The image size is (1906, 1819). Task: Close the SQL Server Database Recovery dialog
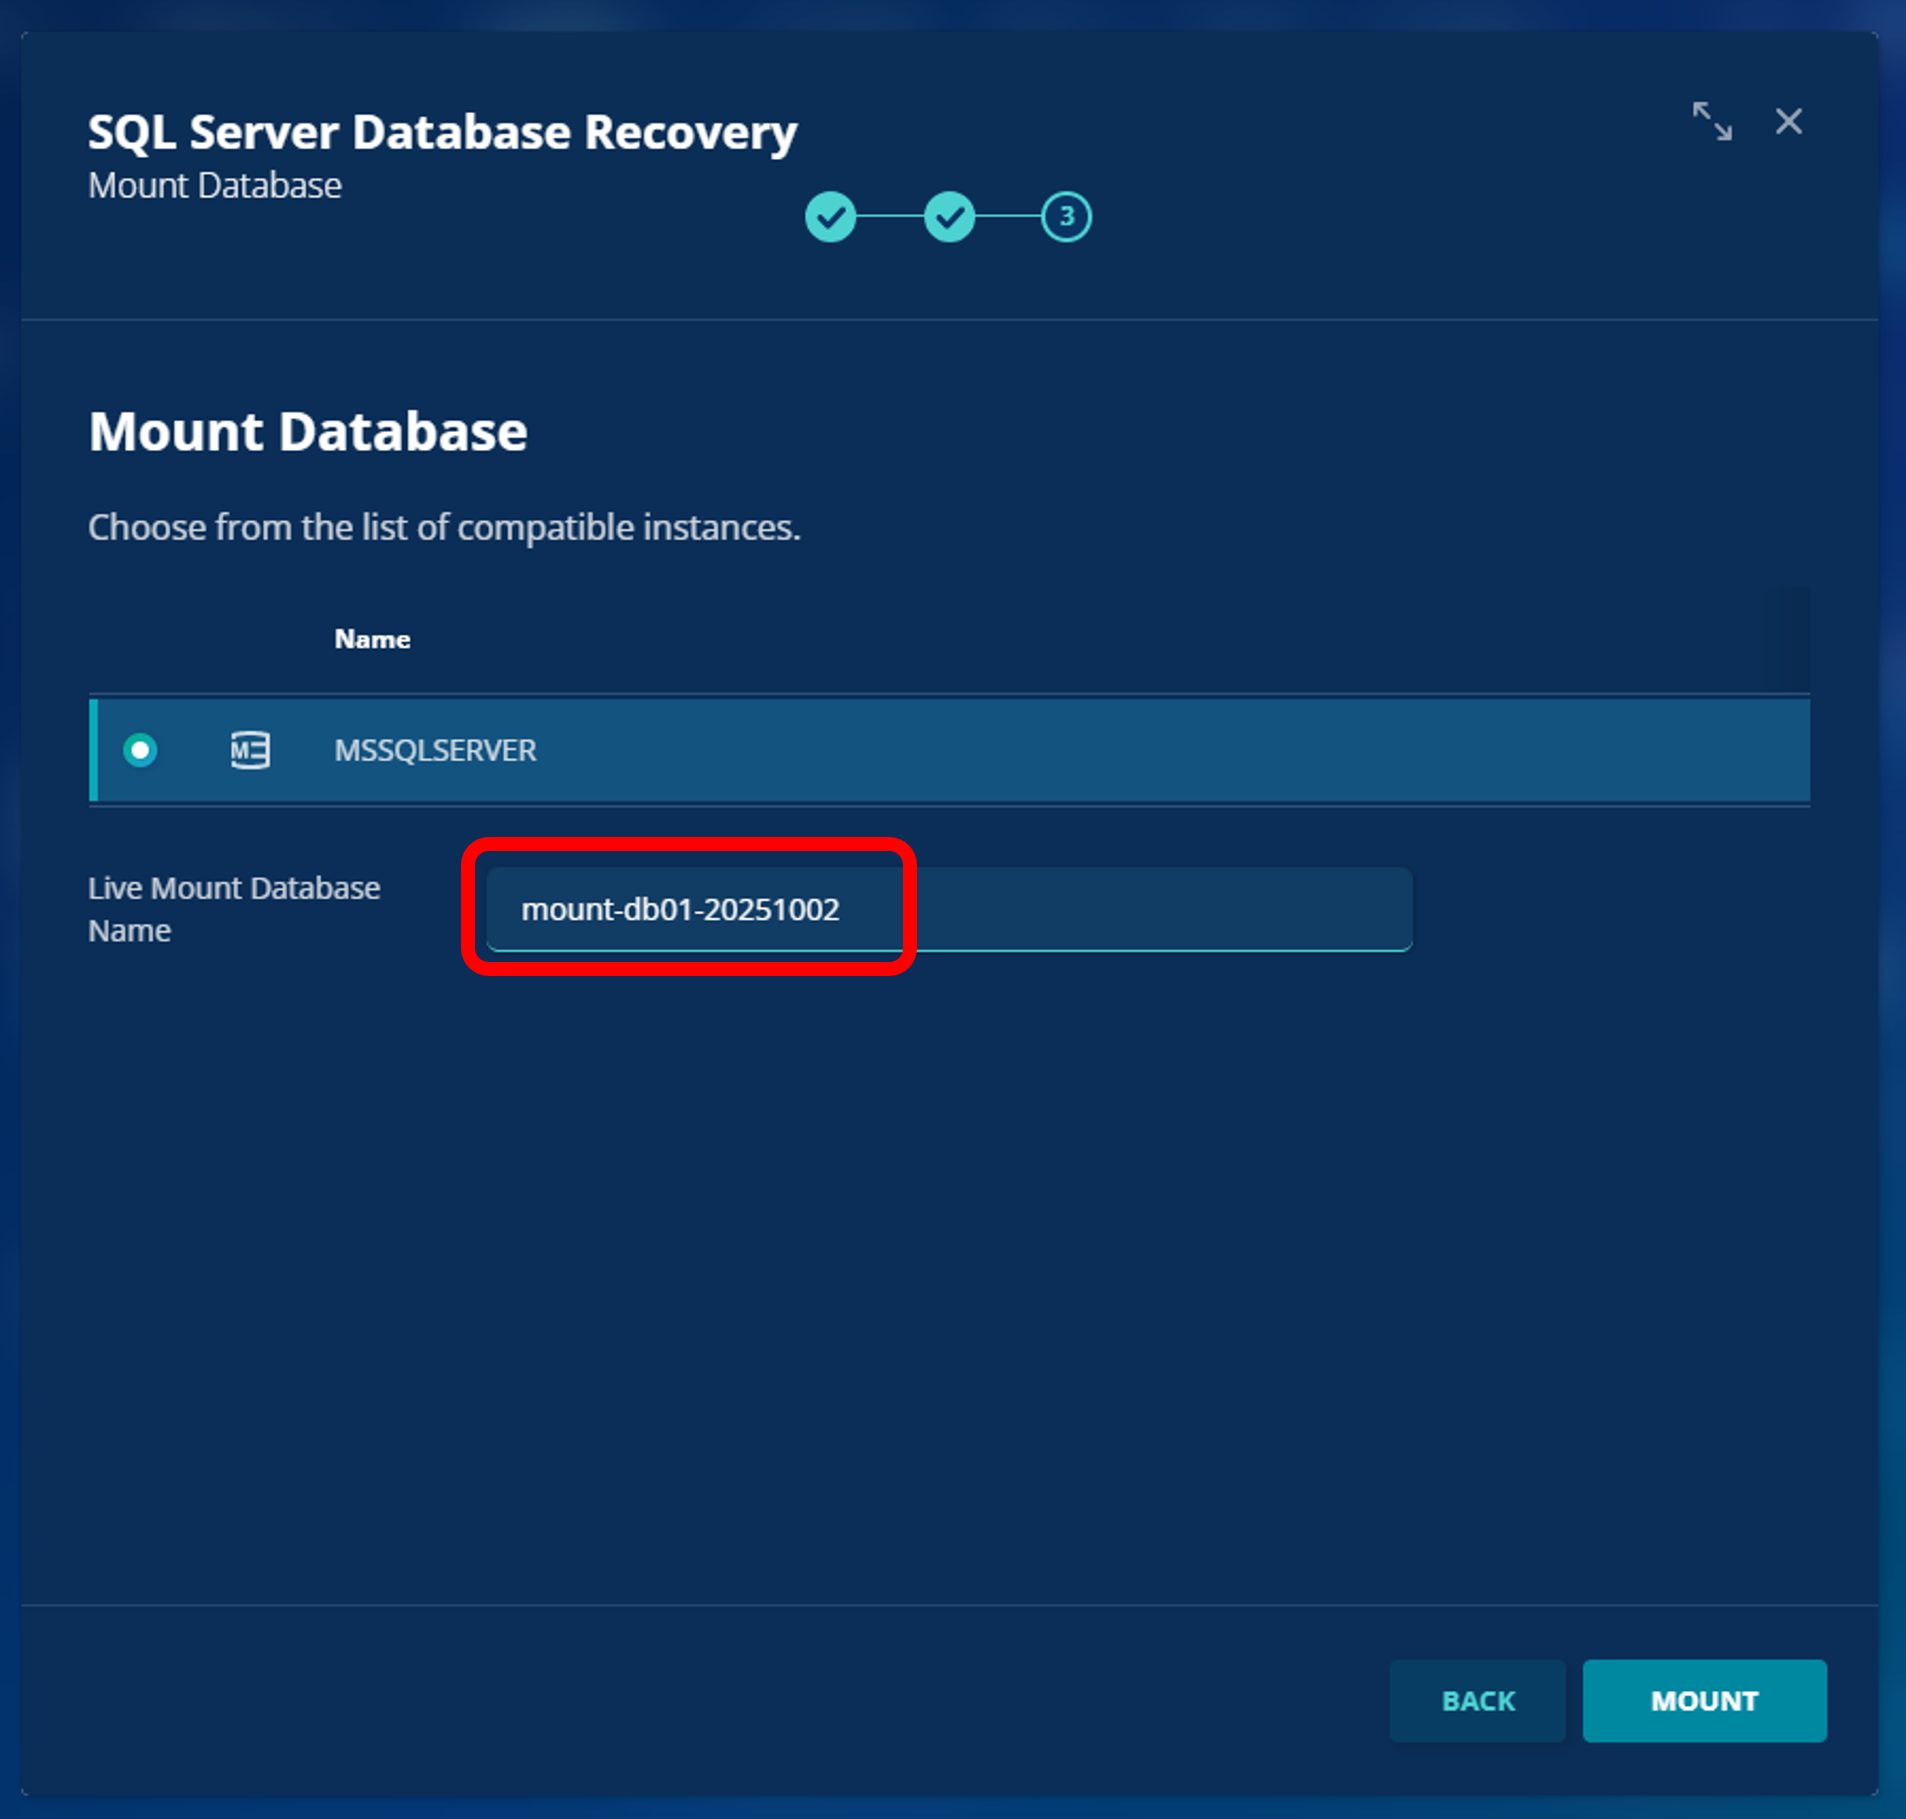(1788, 121)
